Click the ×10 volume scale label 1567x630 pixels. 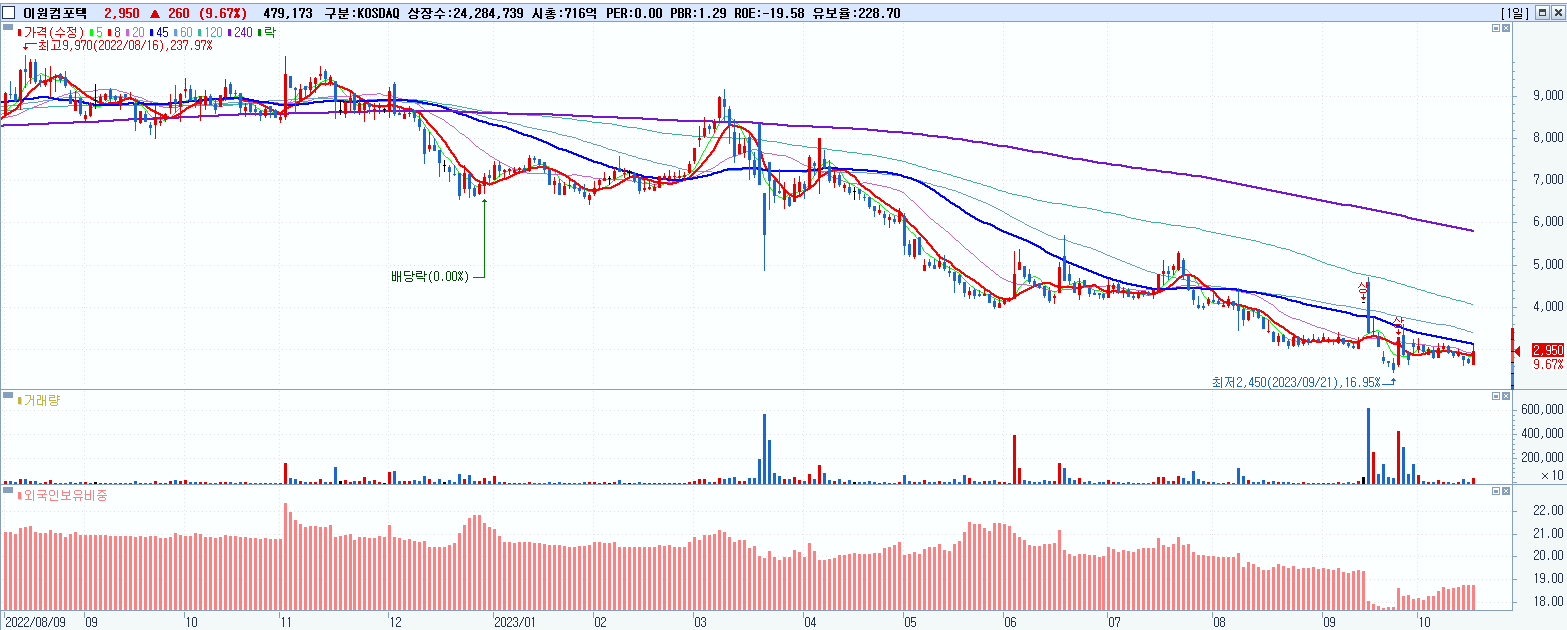point(1551,475)
